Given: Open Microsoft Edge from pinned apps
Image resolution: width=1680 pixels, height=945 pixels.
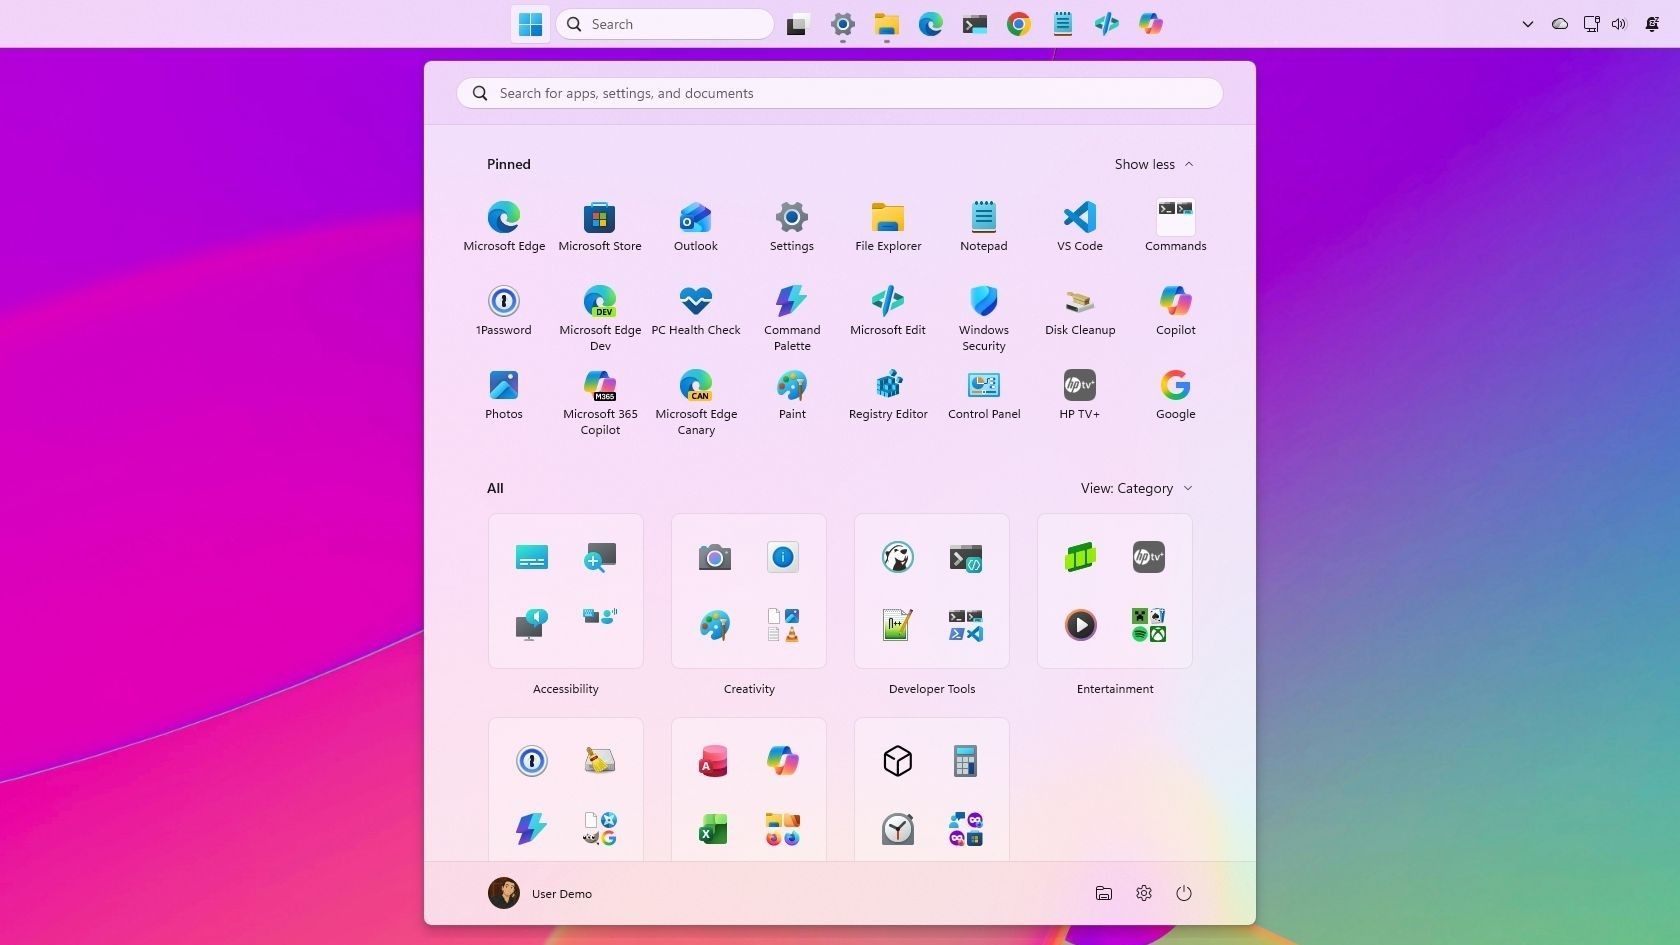Looking at the screenshot, I should tap(504, 227).
